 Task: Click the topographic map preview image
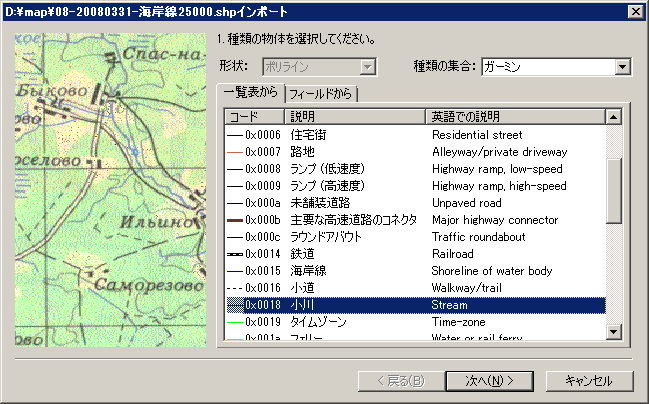coord(111,190)
